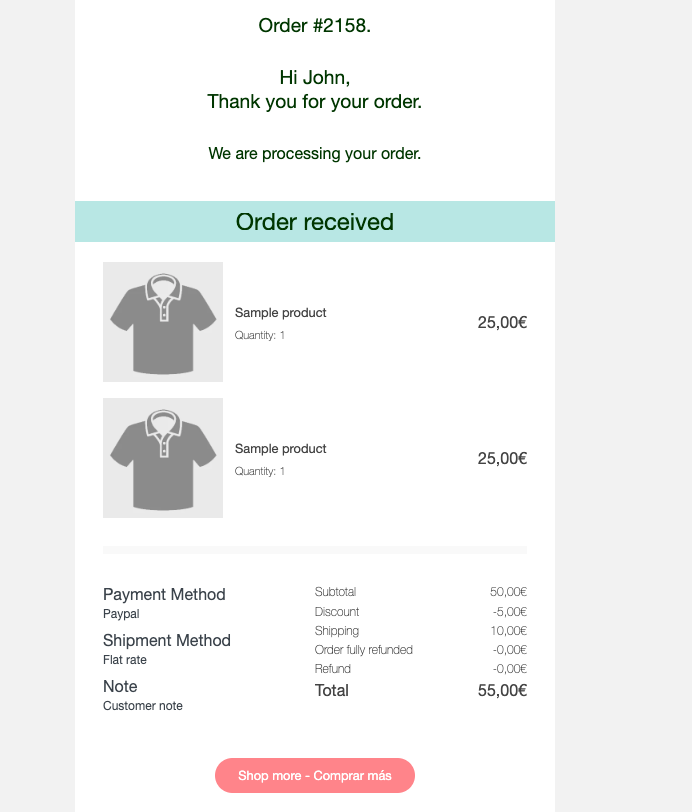Click the Subtotal row label
This screenshot has height=812, width=692.
(x=335, y=592)
